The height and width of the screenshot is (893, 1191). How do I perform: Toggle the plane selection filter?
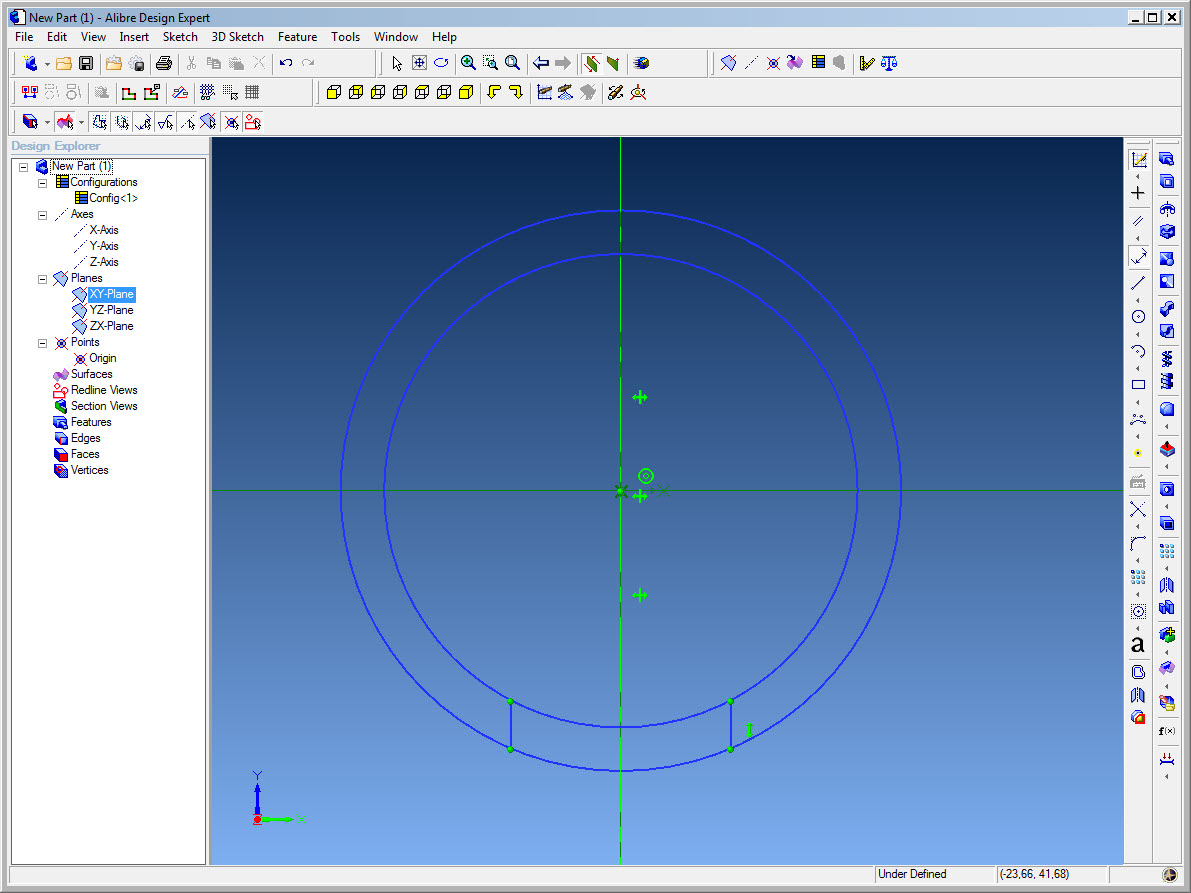208,122
